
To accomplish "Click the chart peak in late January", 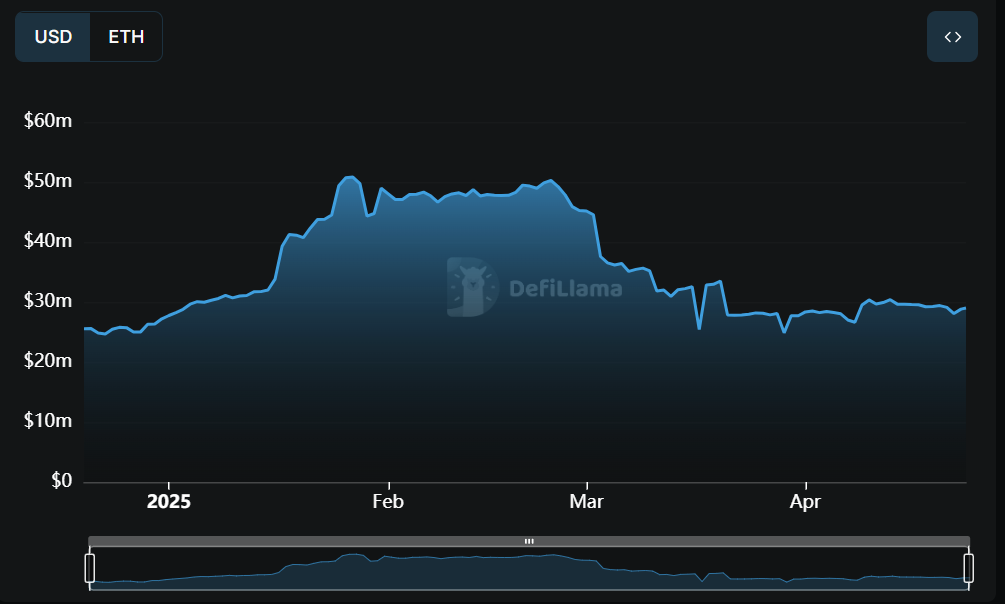I will click(349, 177).
